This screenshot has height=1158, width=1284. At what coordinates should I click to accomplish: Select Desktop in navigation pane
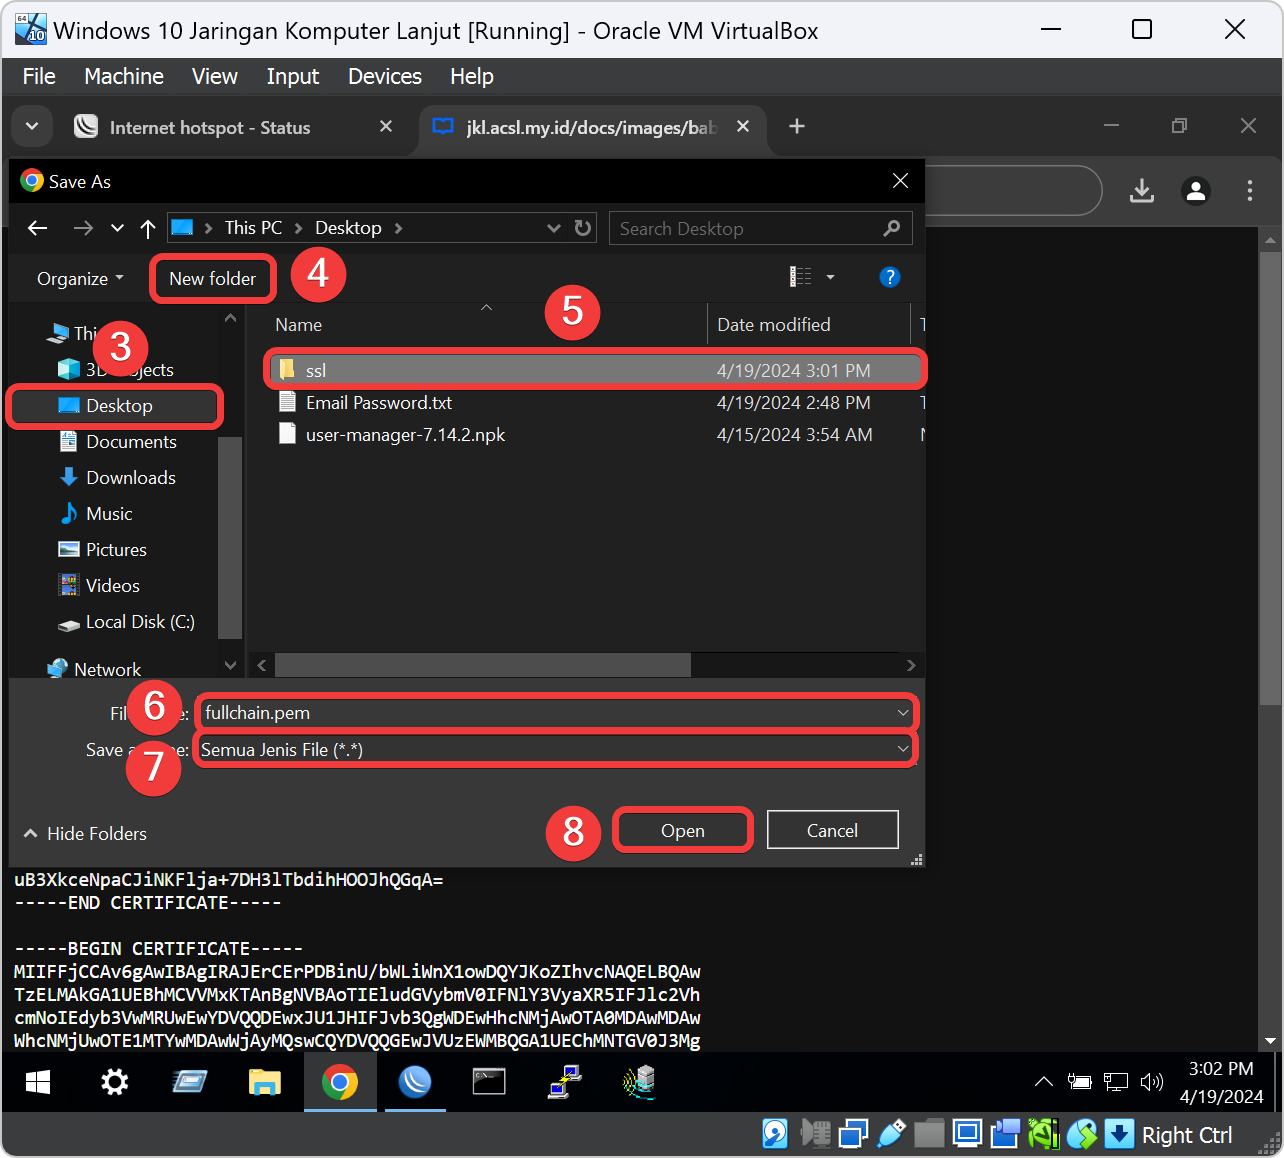pyautogui.click(x=114, y=406)
